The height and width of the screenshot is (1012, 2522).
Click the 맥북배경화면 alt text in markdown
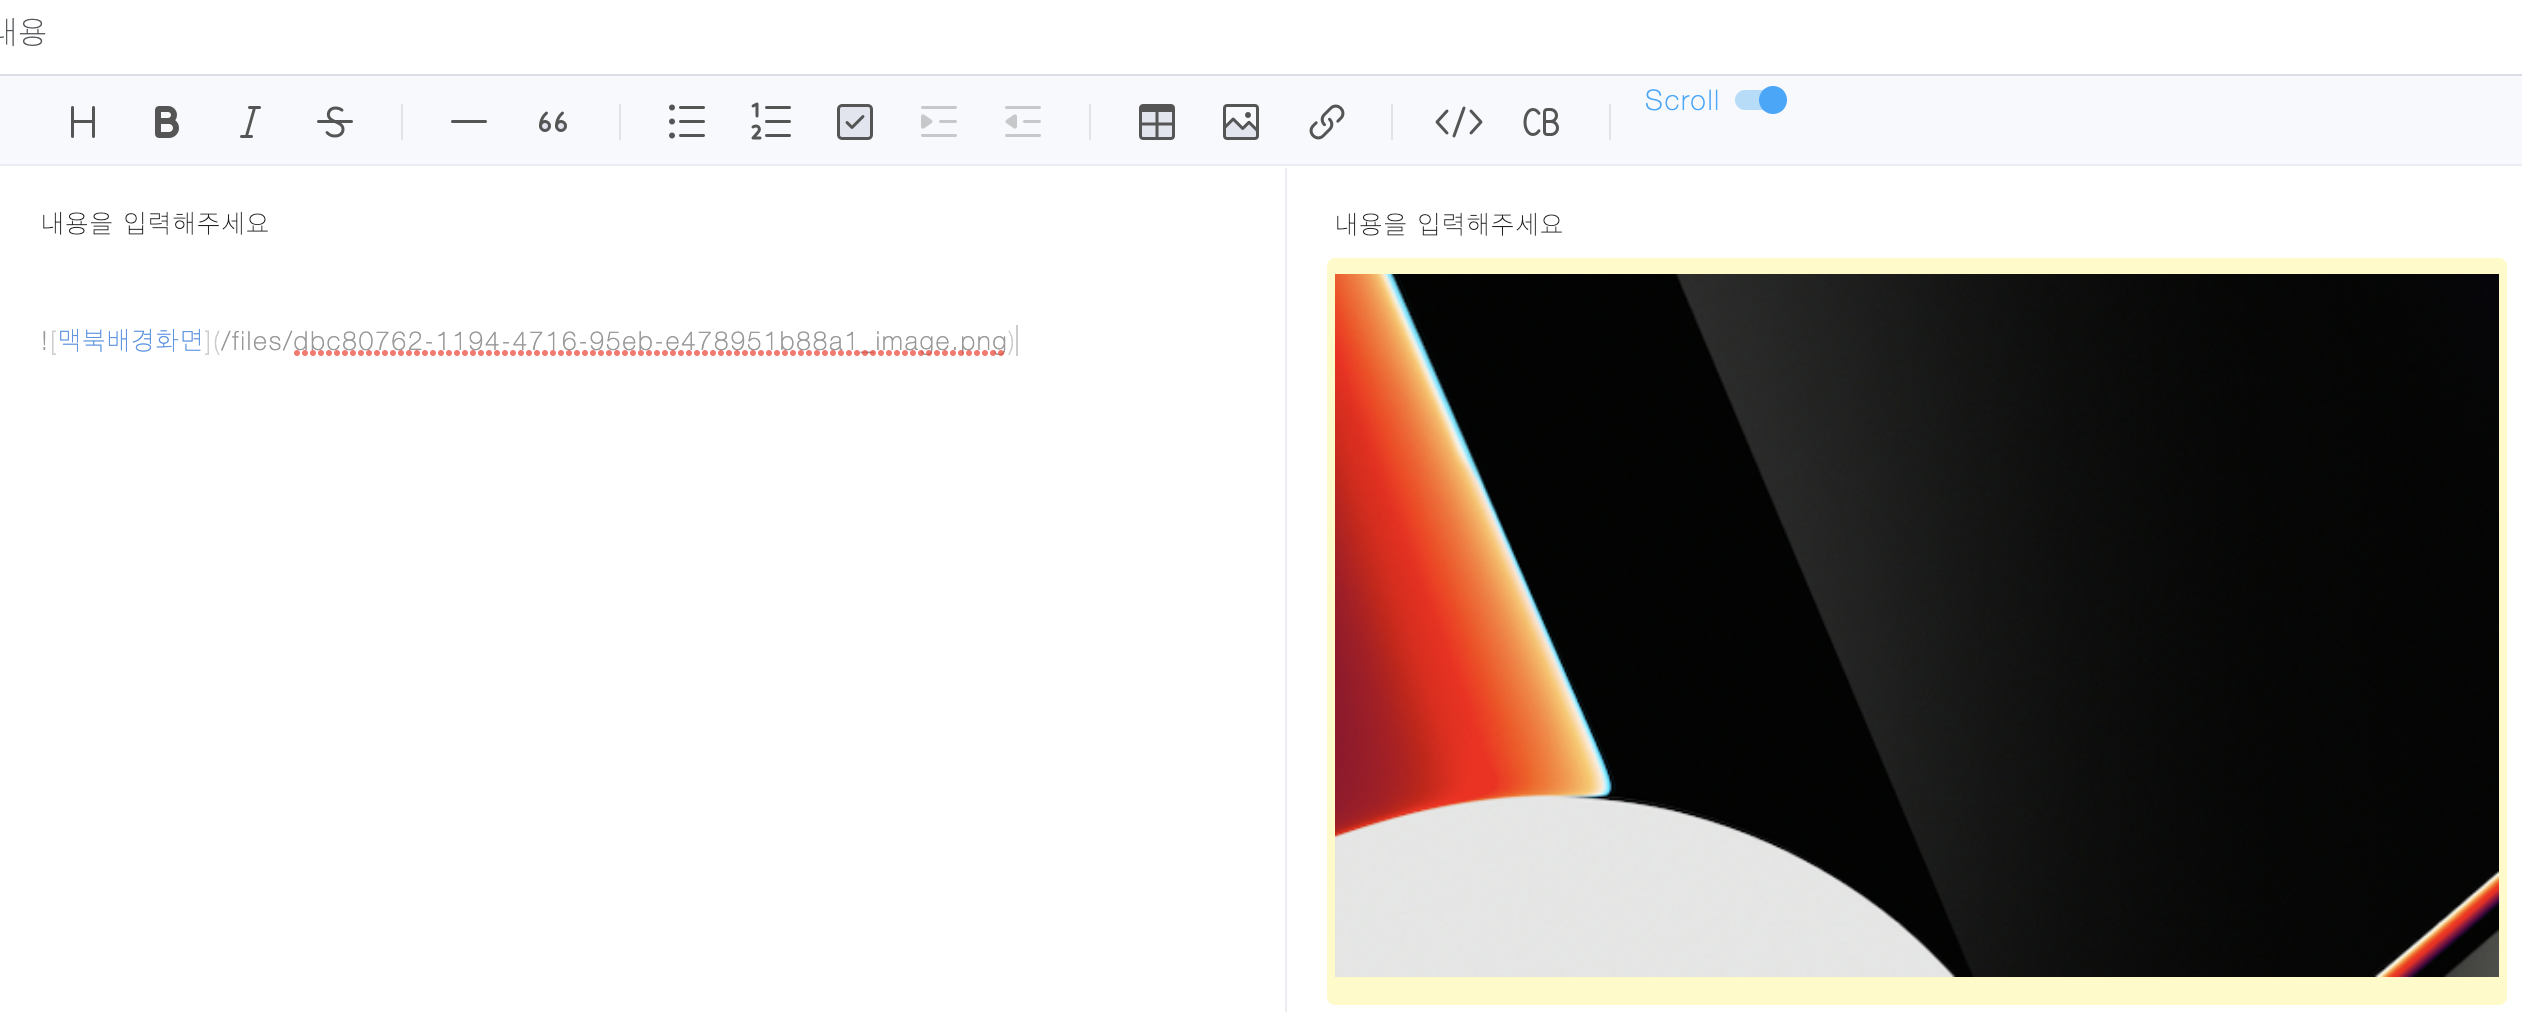pyautogui.click(x=131, y=341)
